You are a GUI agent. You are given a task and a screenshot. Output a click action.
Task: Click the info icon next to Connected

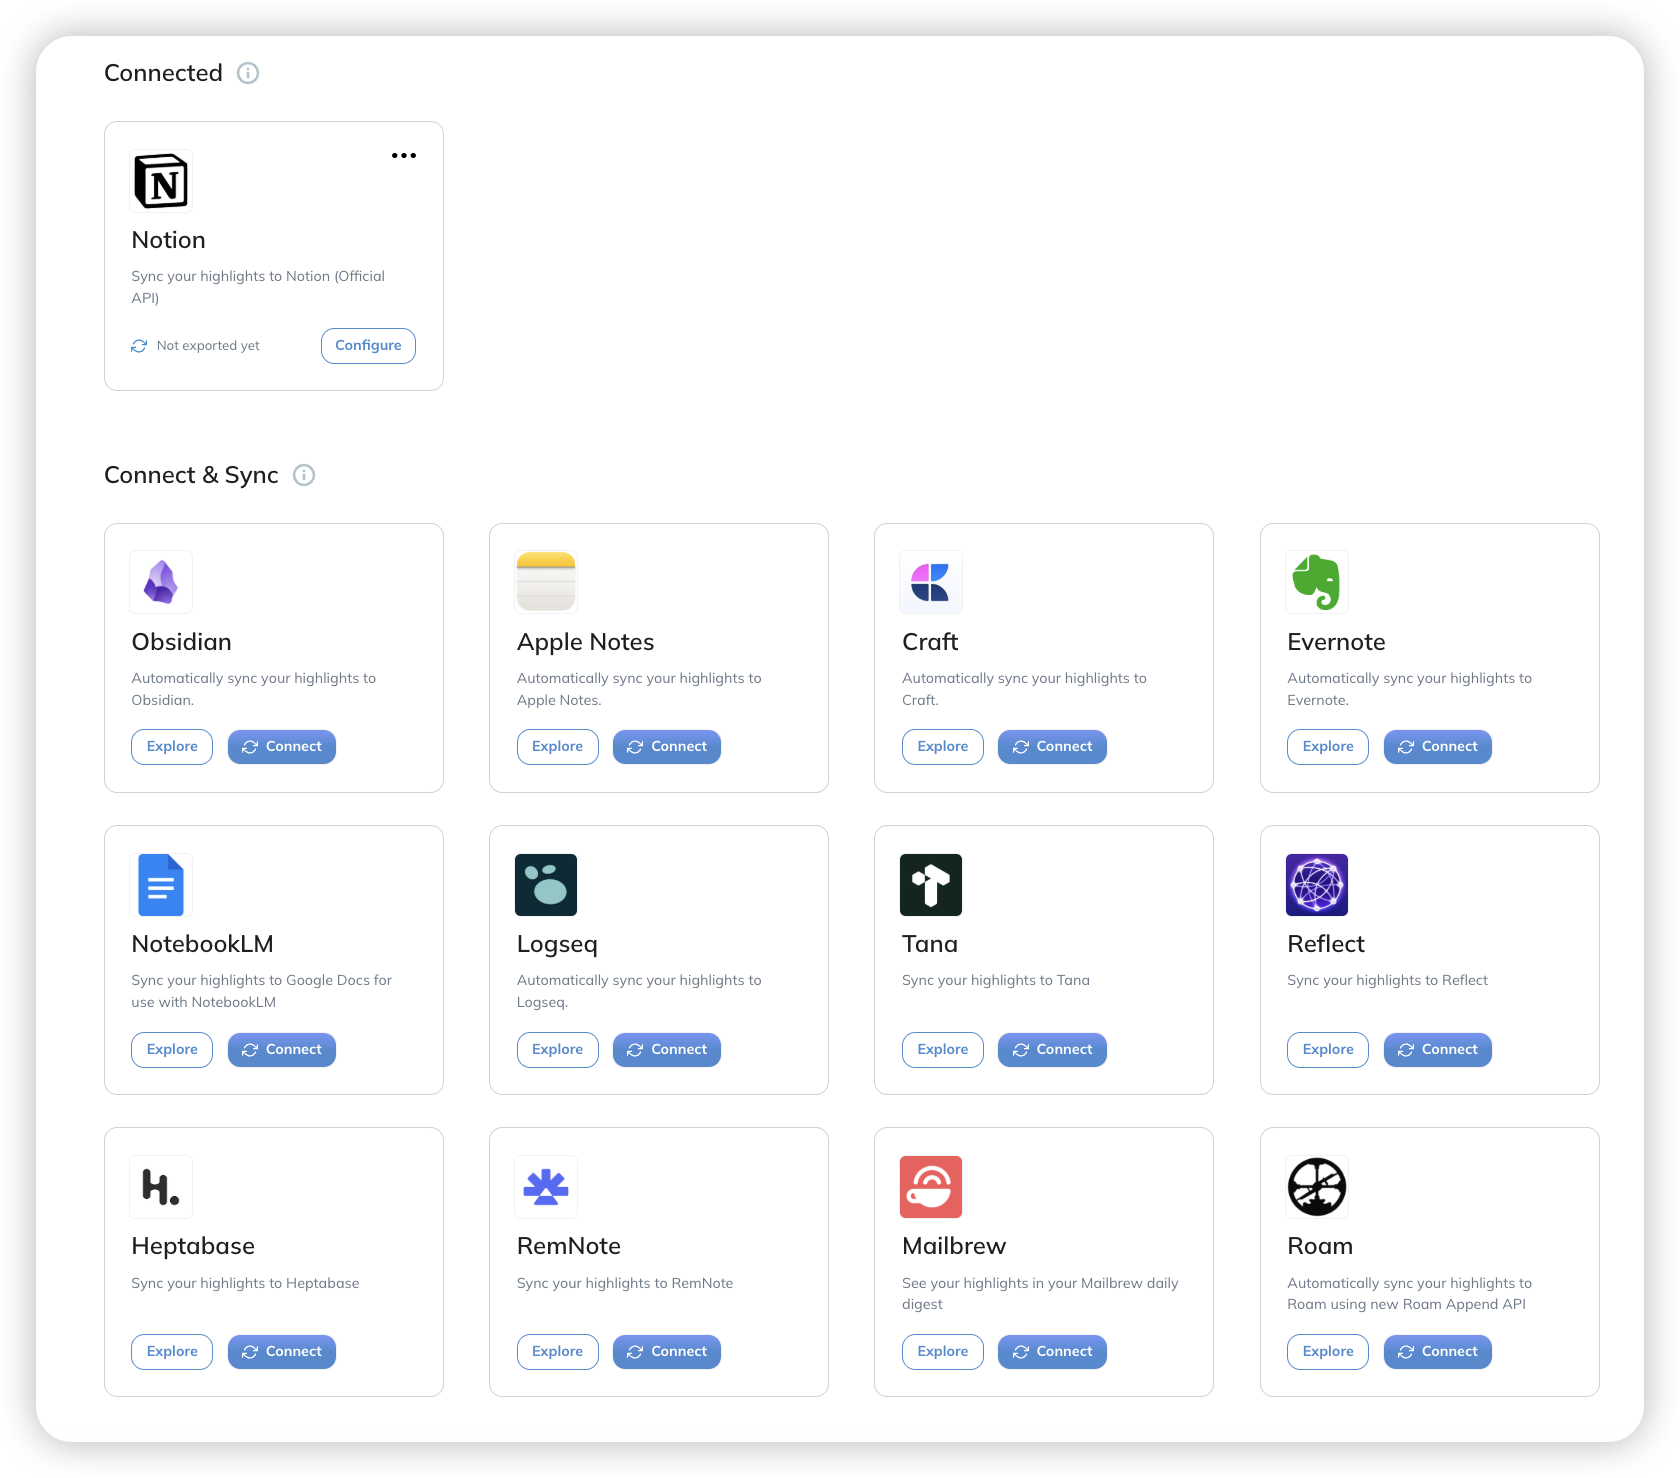tap(248, 73)
